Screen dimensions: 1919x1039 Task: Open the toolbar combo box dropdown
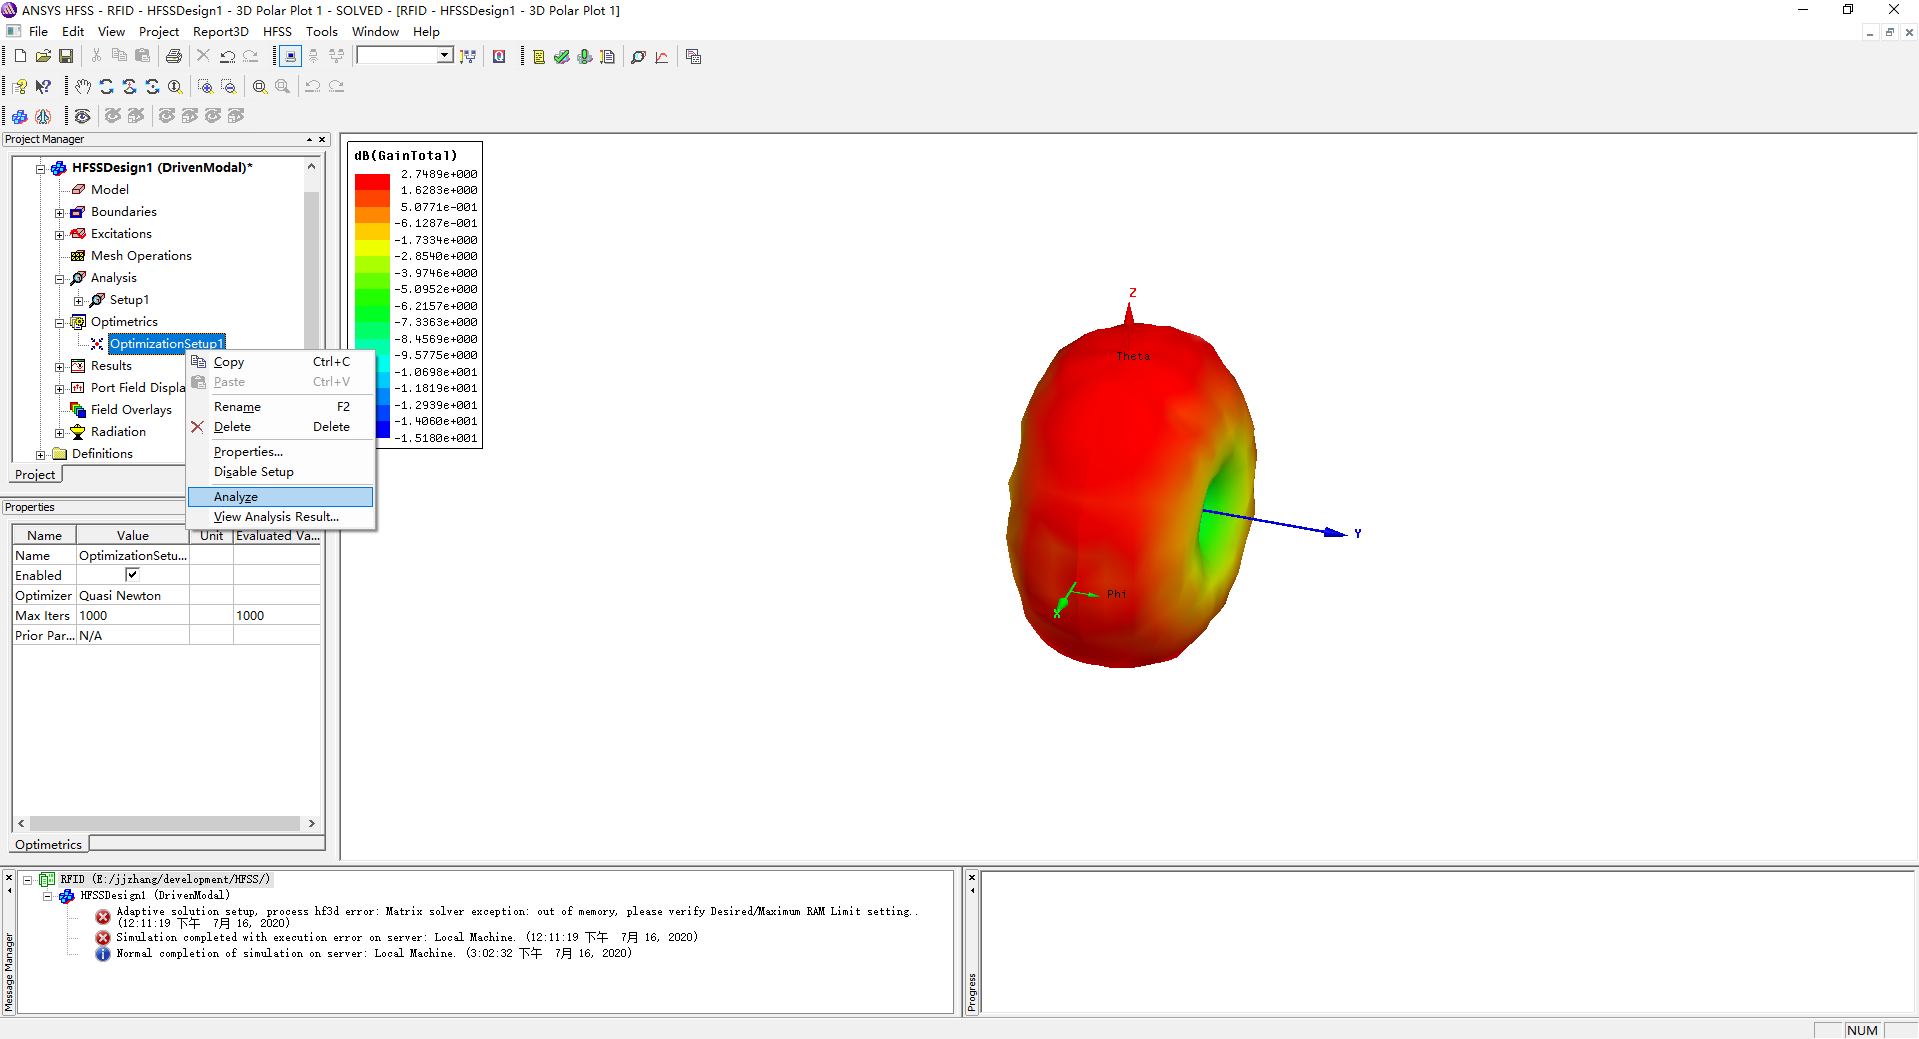(444, 56)
